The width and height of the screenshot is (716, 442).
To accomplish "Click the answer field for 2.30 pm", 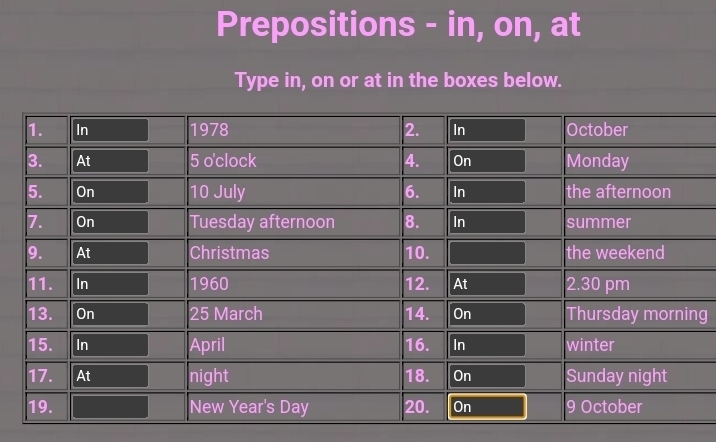I will point(487,284).
